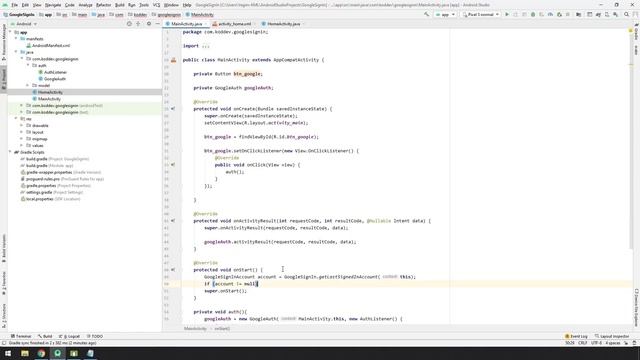Toggle the Build Variants side tab
This screenshot has height=360, width=640.
4,248
